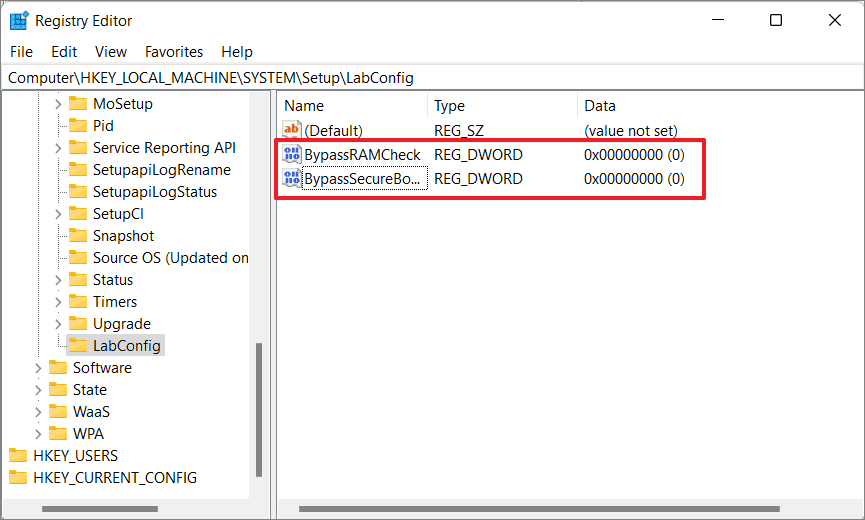865x520 pixels.
Task: Click the SetupapiLogRename folder icon
Action: point(78,170)
